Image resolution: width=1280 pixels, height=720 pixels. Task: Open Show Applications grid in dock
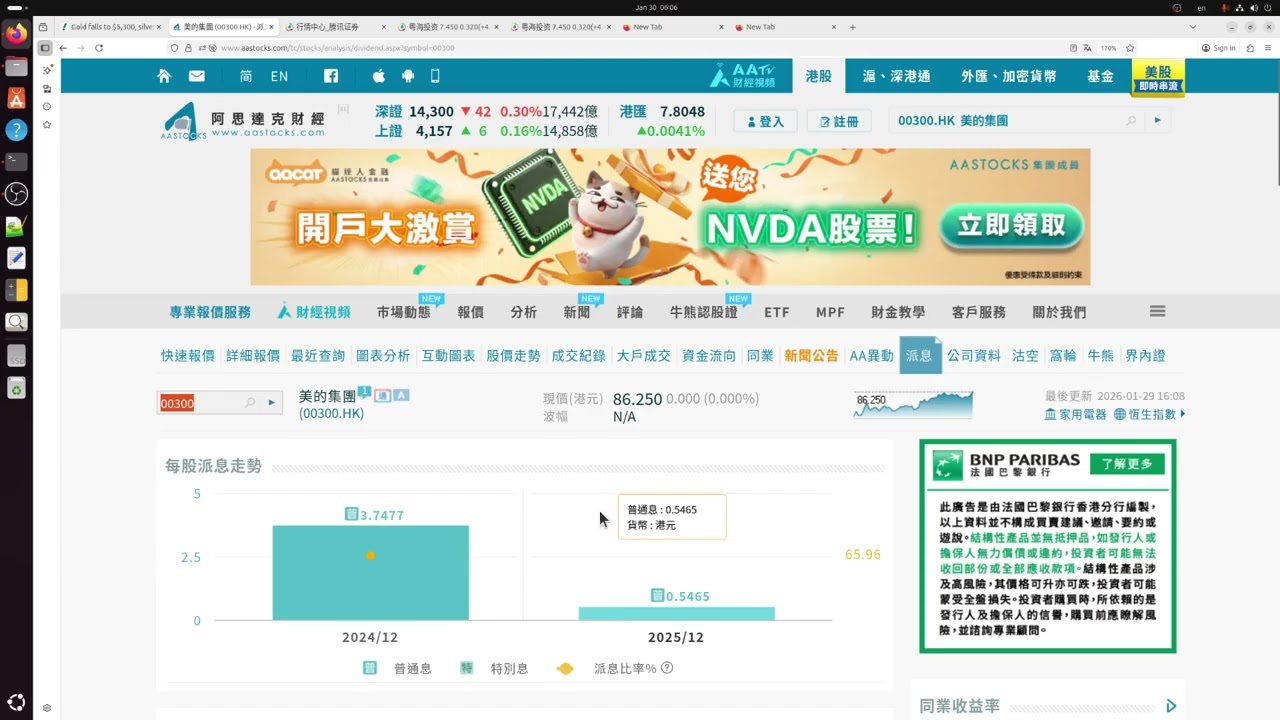coord(16,702)
